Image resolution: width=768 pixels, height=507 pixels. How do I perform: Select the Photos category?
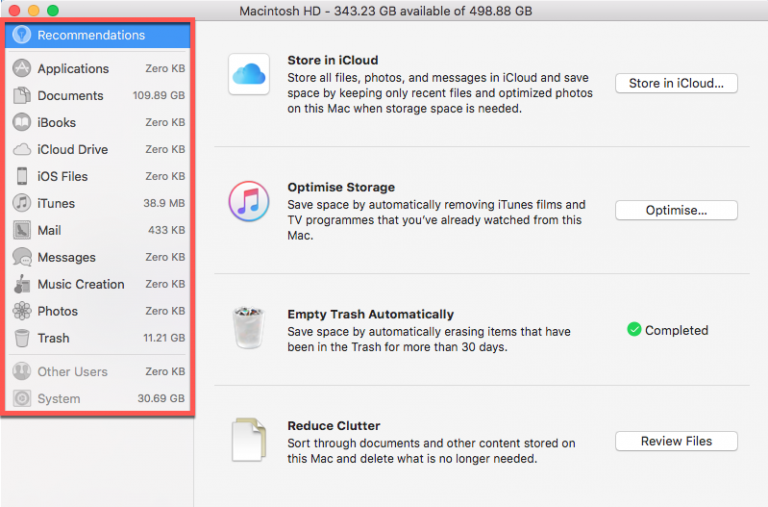pyautogui.click(x=97, y=311)
